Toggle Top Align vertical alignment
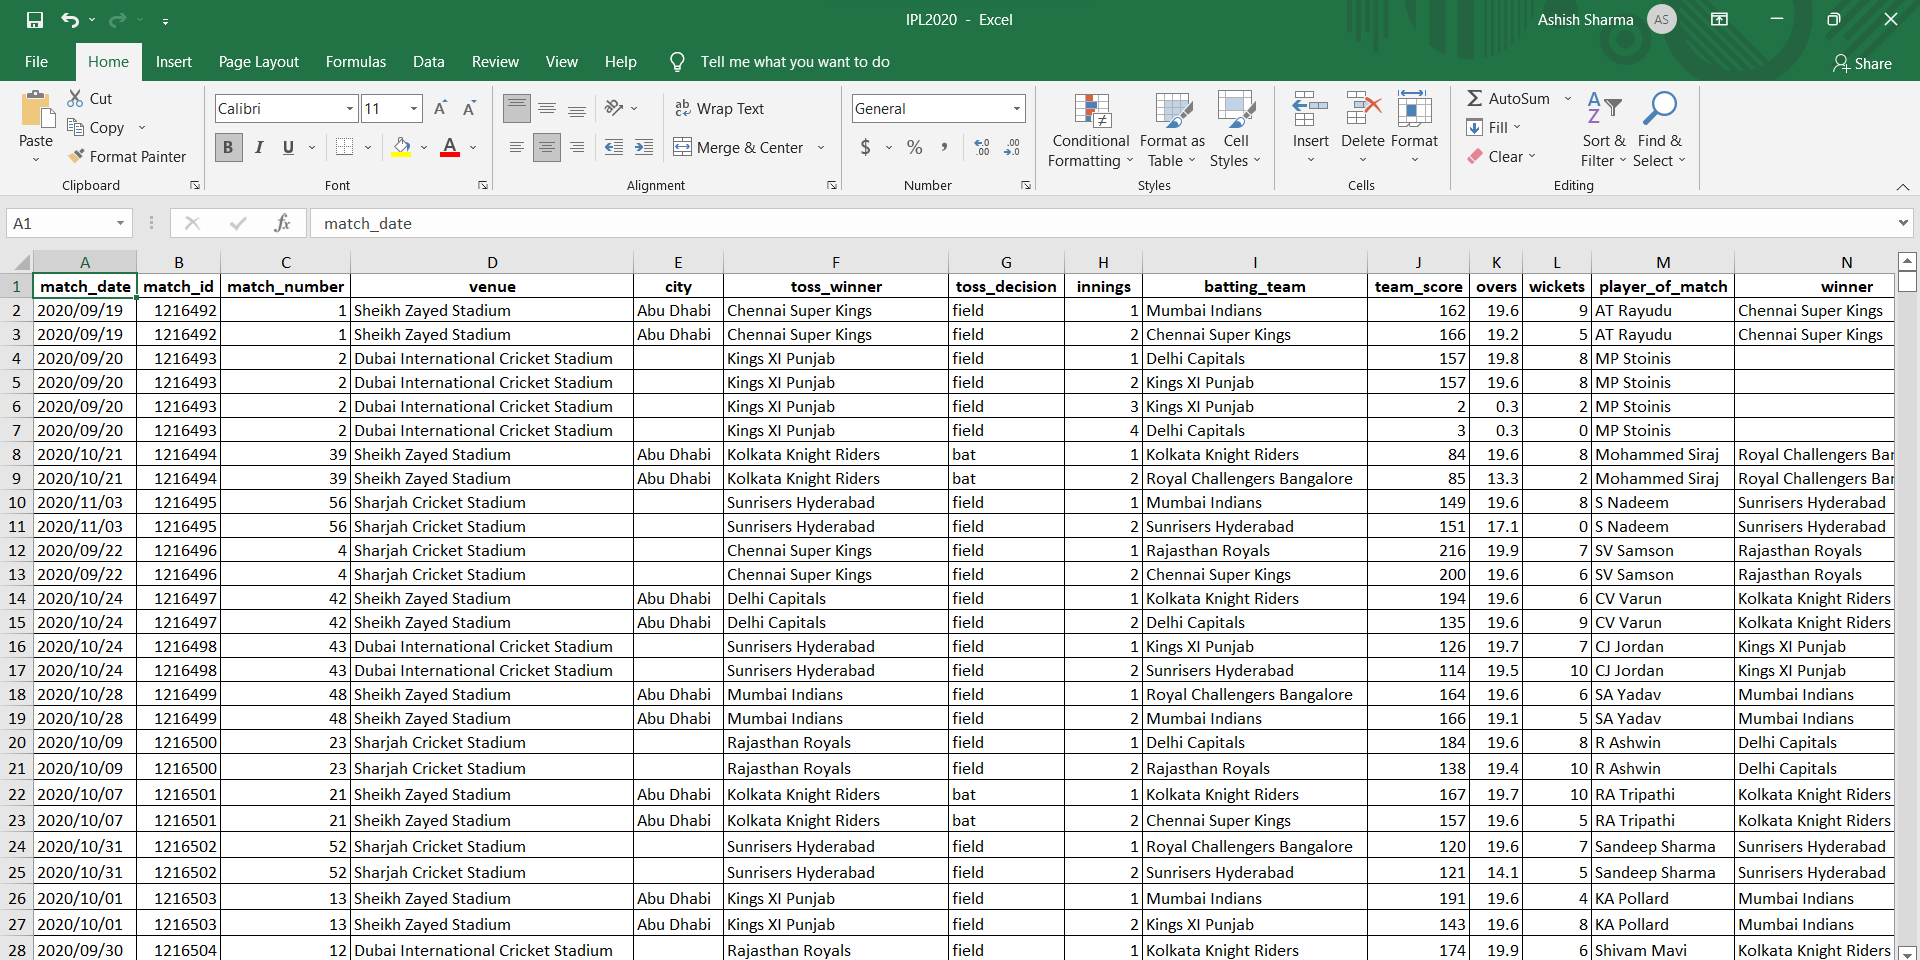Image resolution: width=1920 pixels, height=960 pixels. coord(517,108)
